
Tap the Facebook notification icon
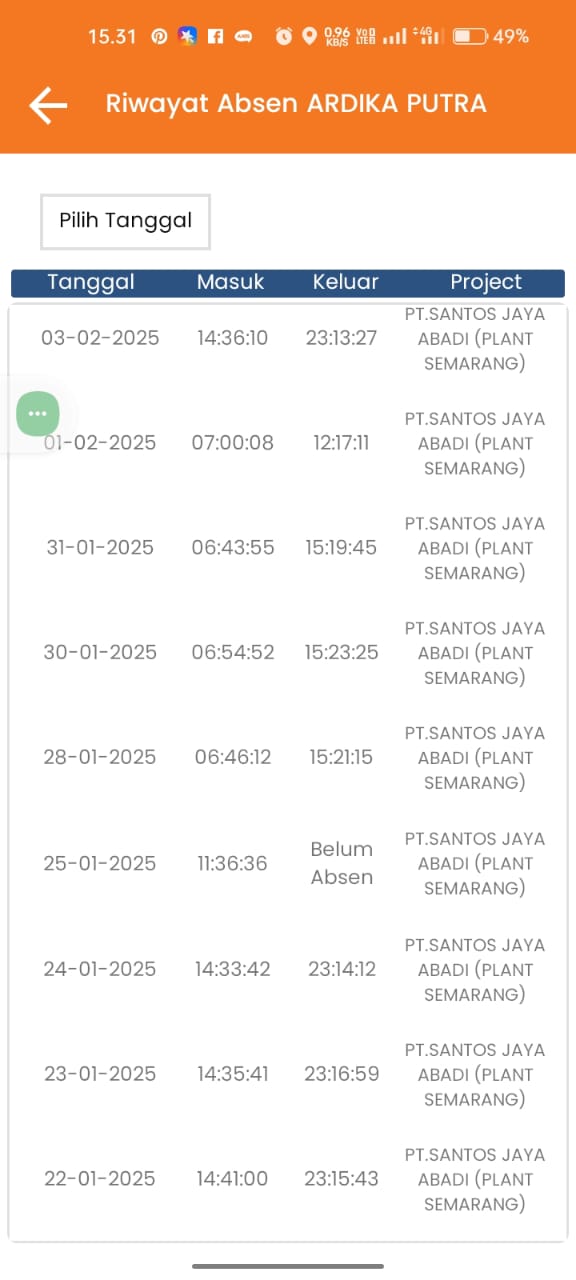(x=215, y=36)
